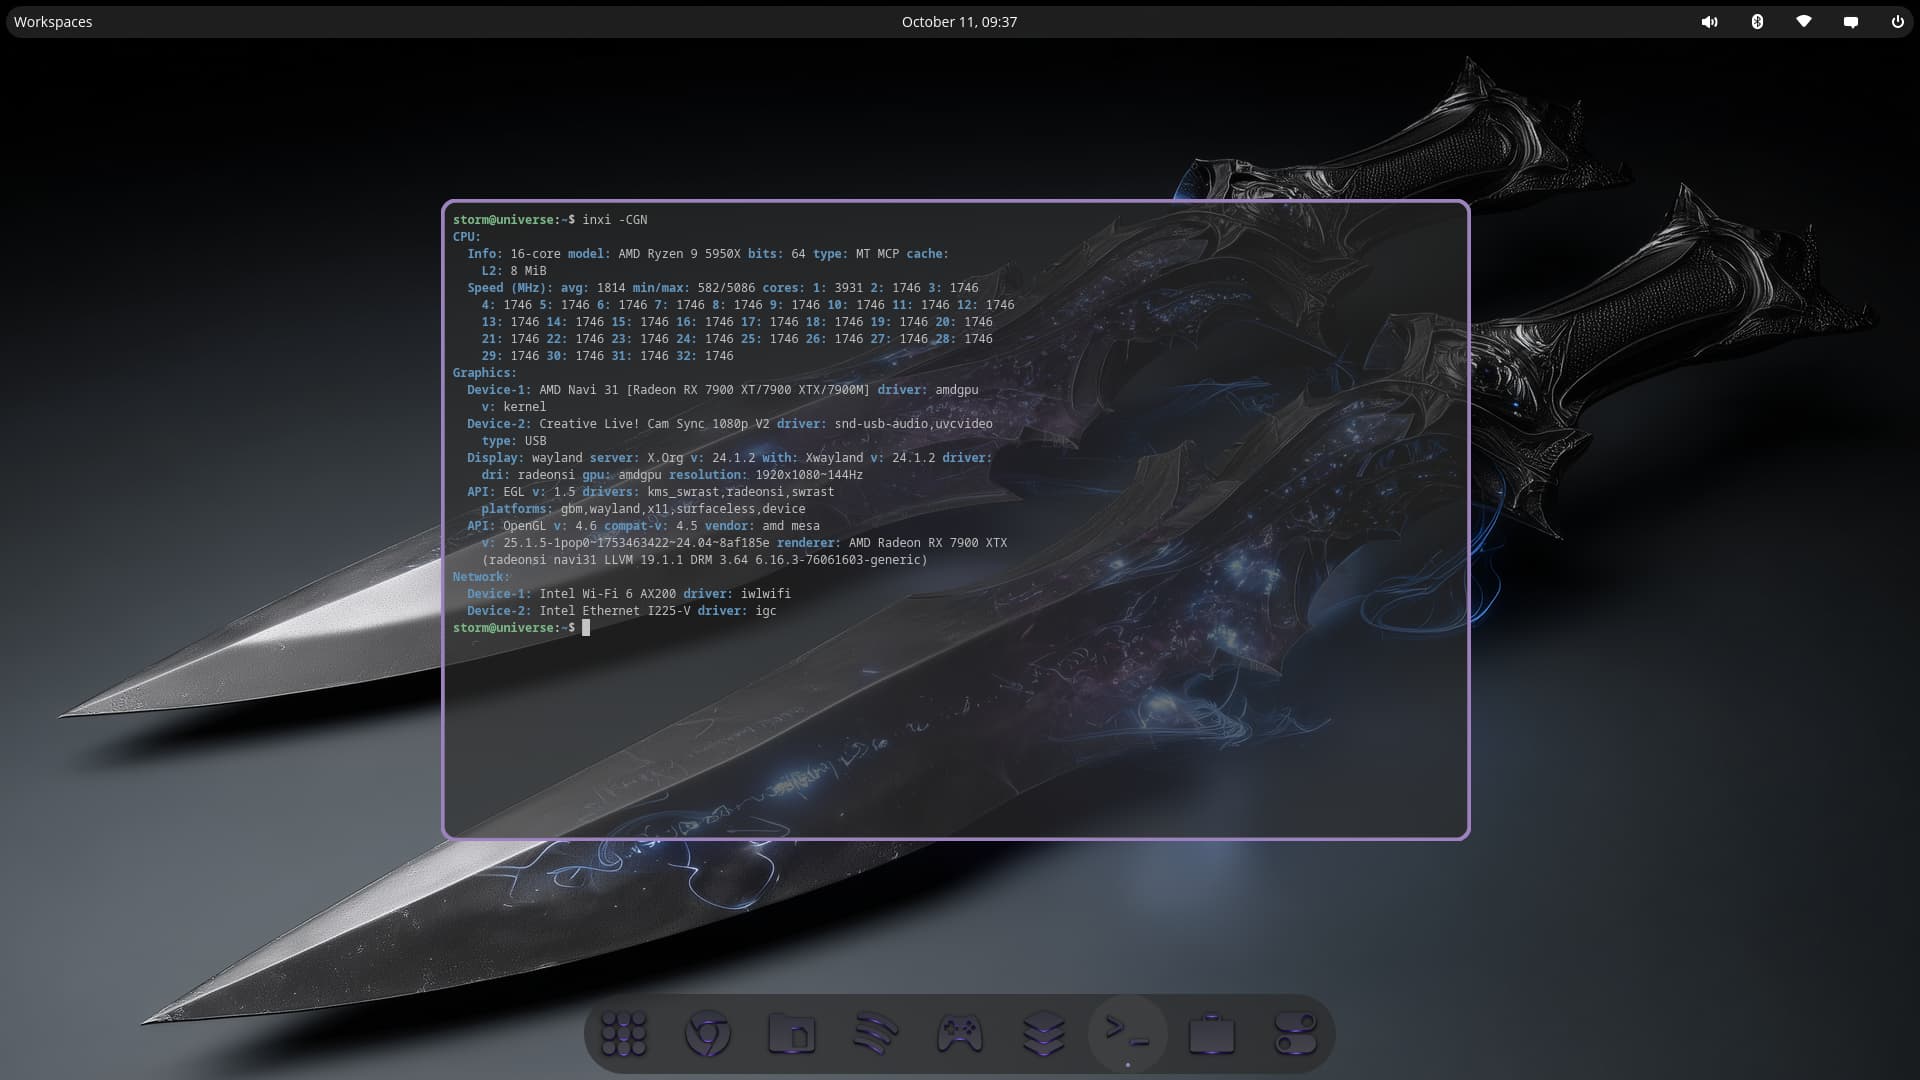Open the stacked layers app in dock
The height and width of the screenshot is (1080, 1920).
[x=1043, y=1034]
